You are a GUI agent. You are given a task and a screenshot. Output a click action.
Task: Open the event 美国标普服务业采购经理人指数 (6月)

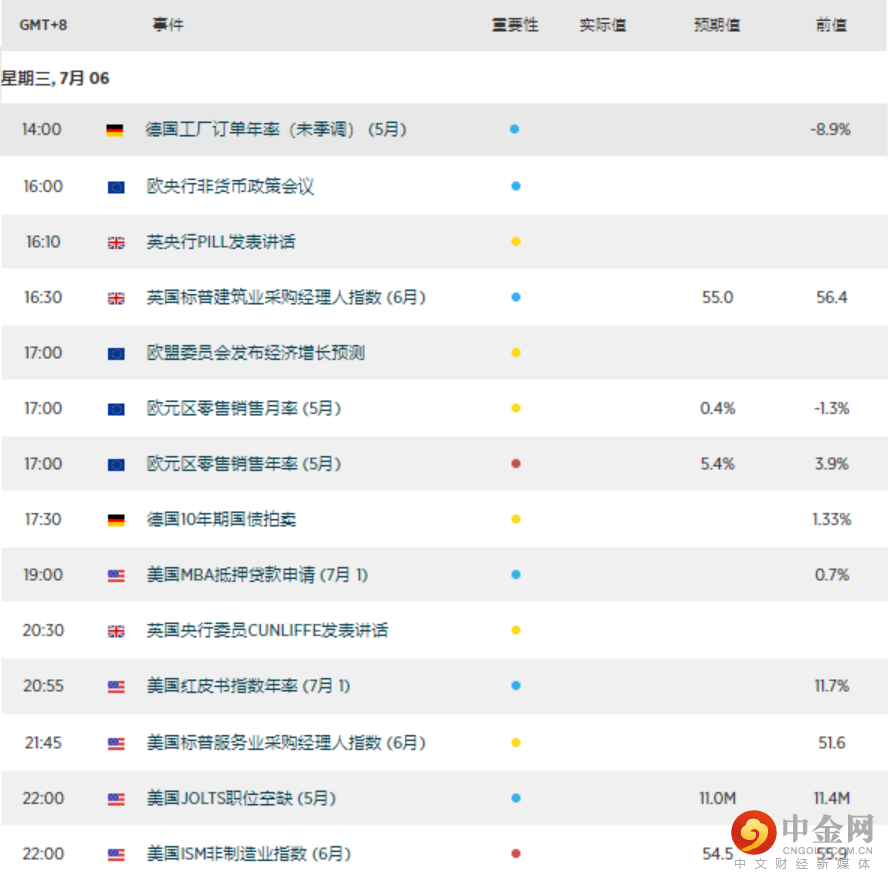286,743
